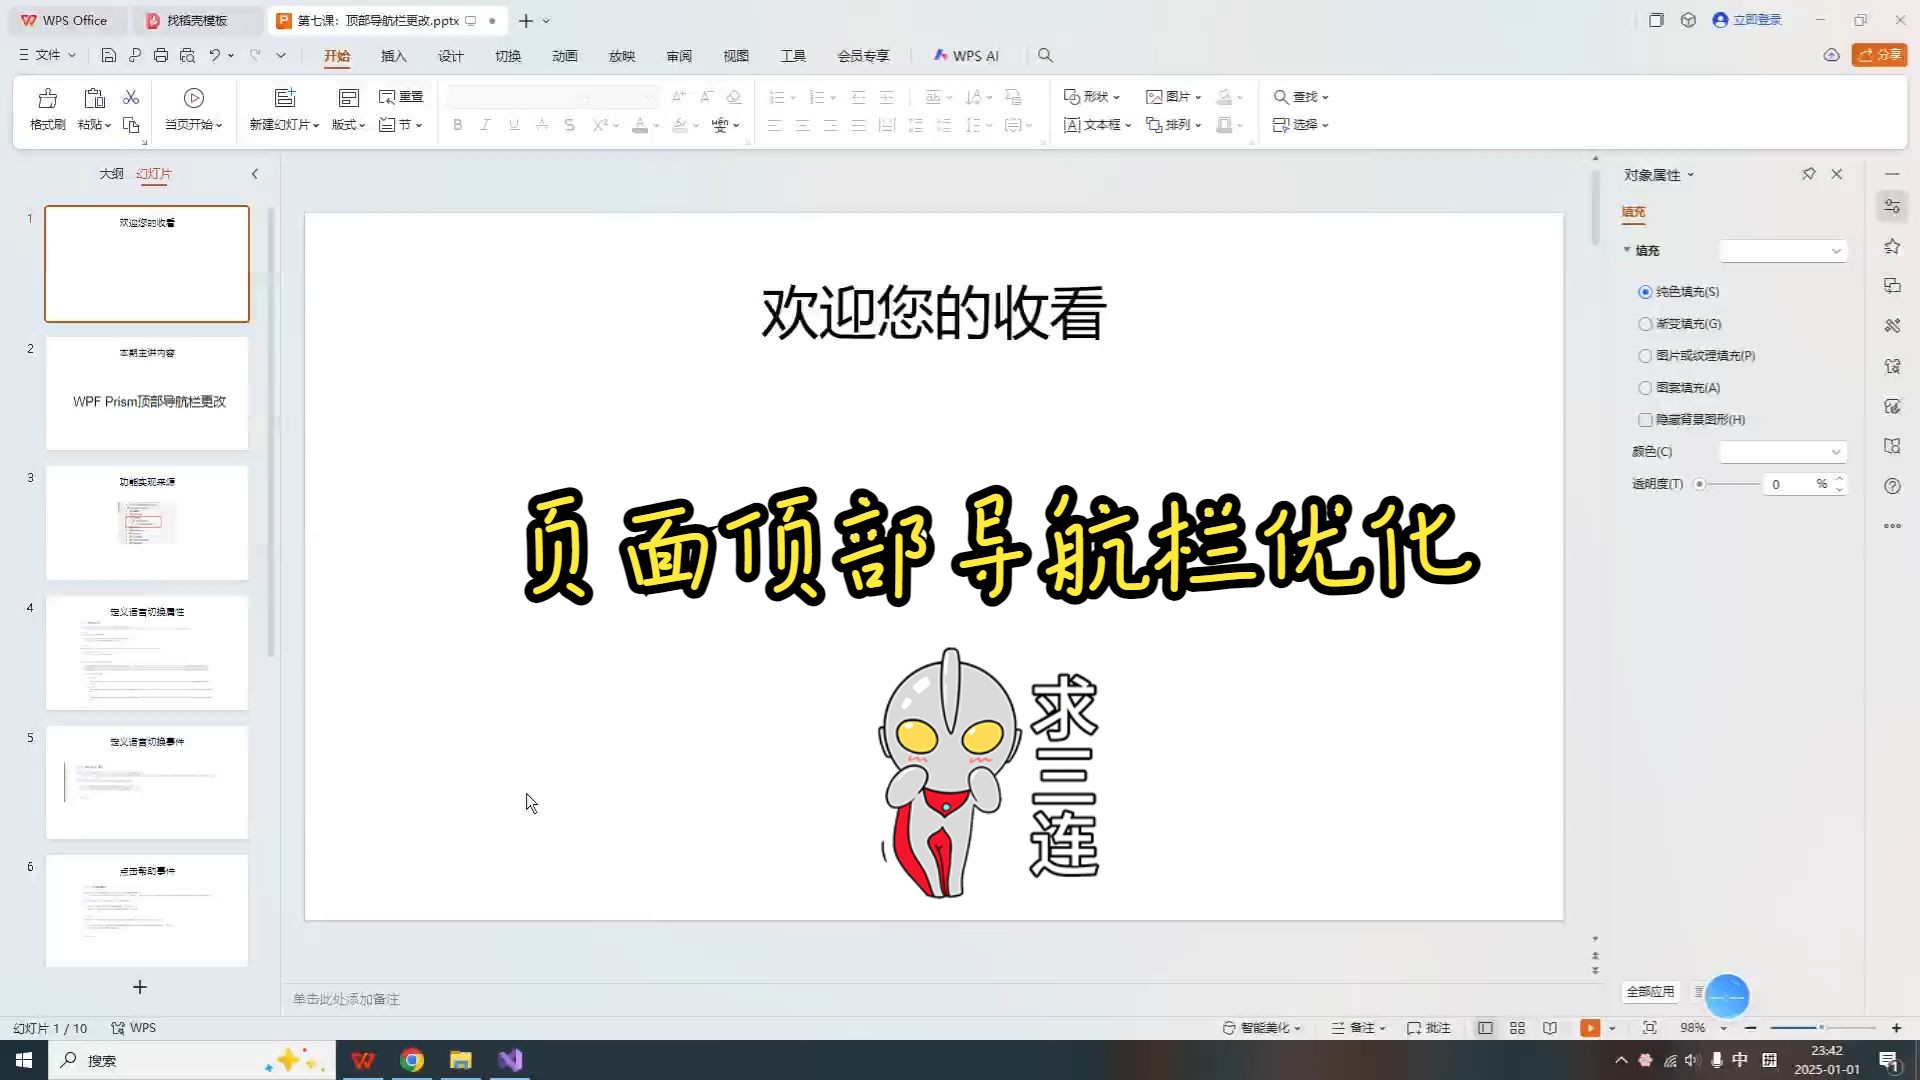Viewport: 1920px width, 1080px height.
Task: Open the Layout (版式) dropdown
Action: 348,125
